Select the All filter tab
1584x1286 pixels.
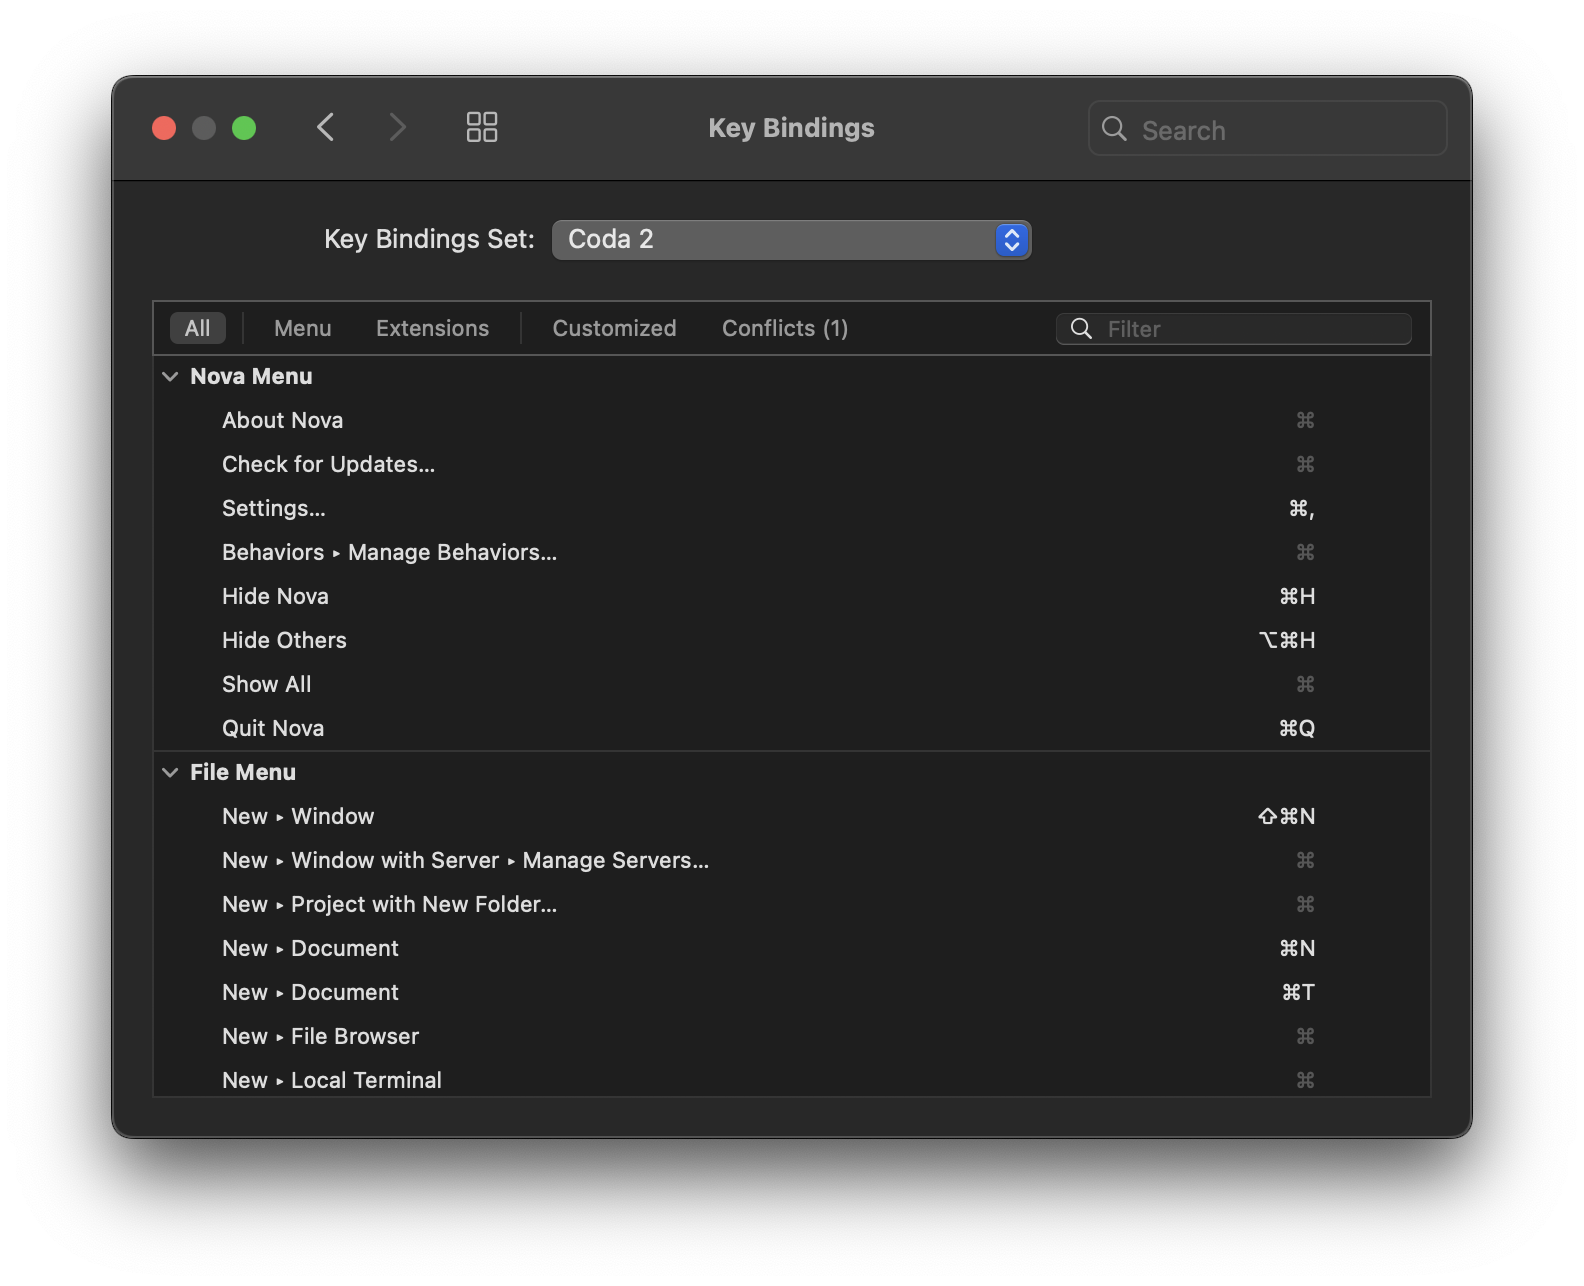tap(198, 328)
